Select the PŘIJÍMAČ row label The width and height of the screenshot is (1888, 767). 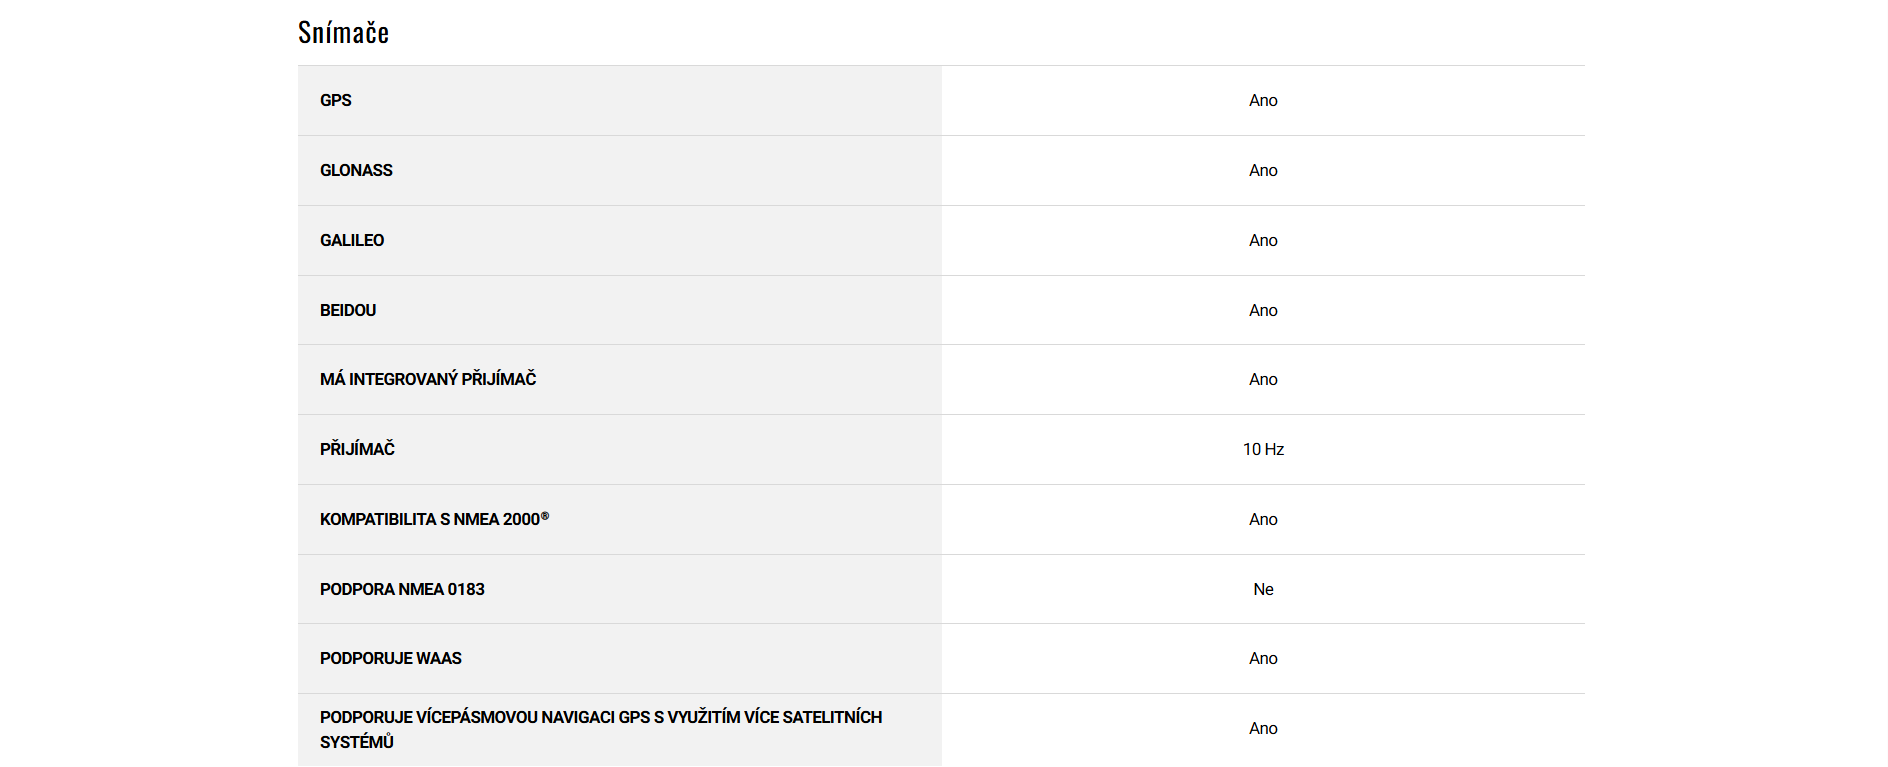point(357,449)
